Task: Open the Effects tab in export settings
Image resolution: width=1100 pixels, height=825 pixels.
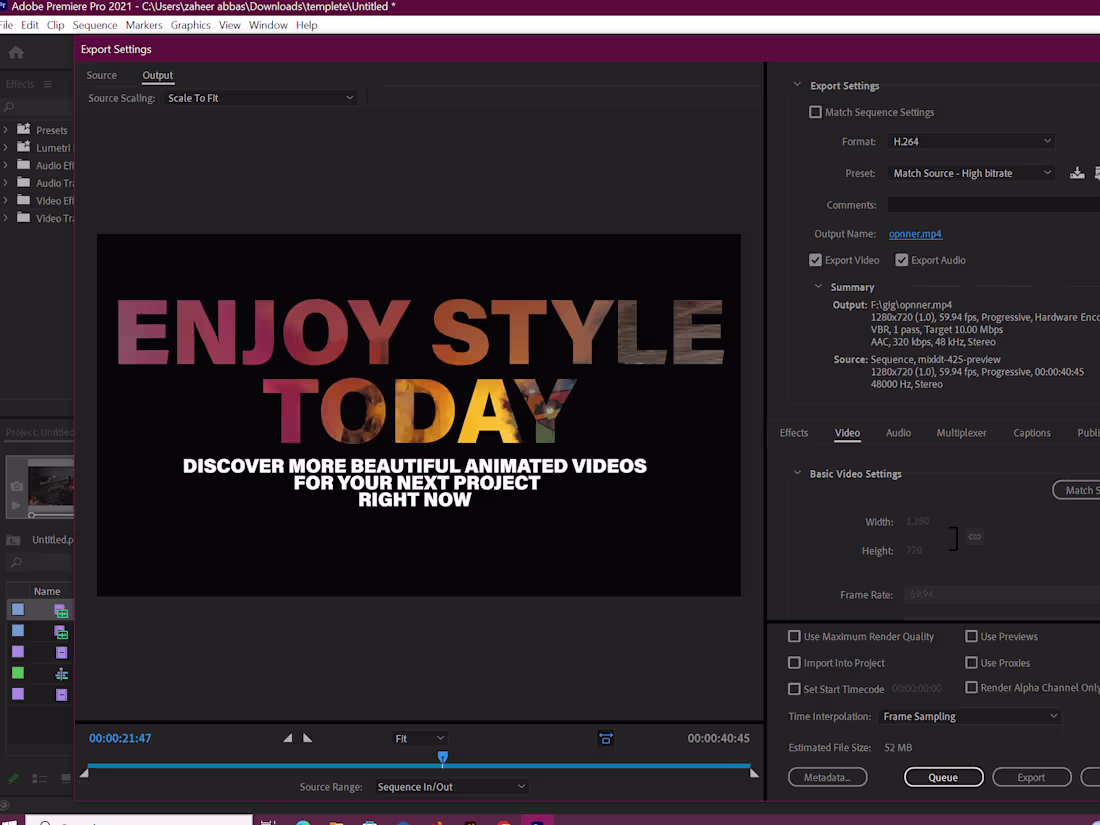Action: (x=794, y=433)
